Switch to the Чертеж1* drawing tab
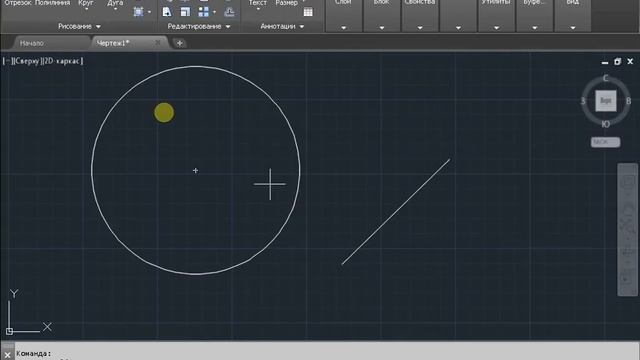 pos(113,43)
